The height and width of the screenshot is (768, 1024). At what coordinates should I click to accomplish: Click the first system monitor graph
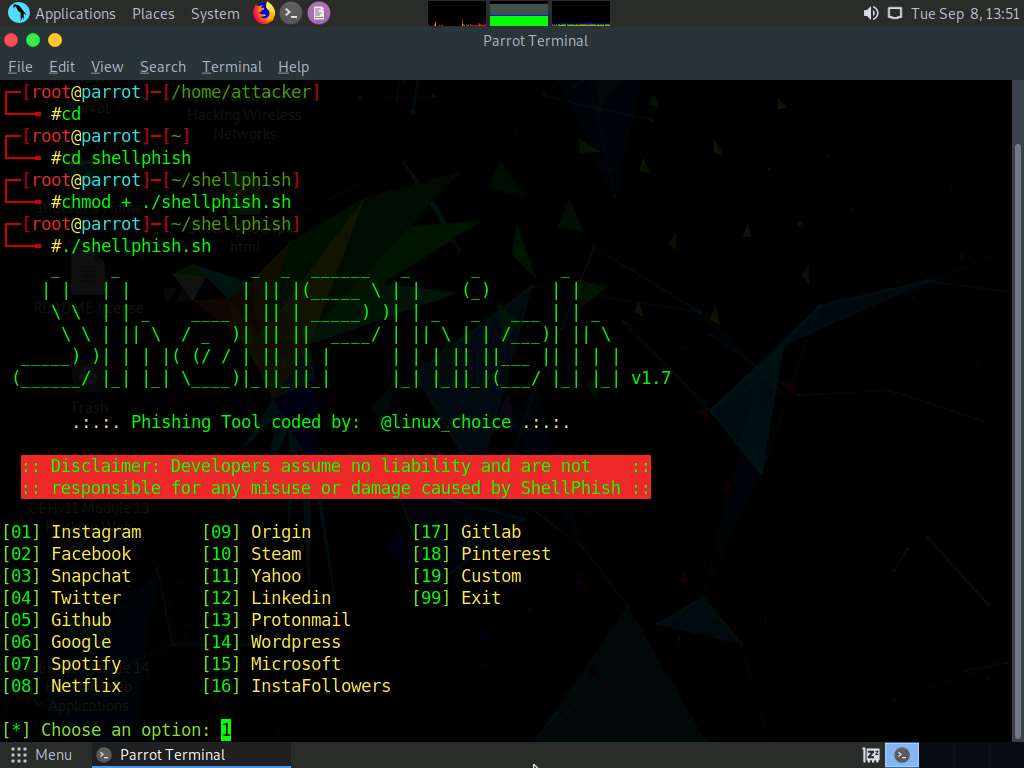(456, 13)
